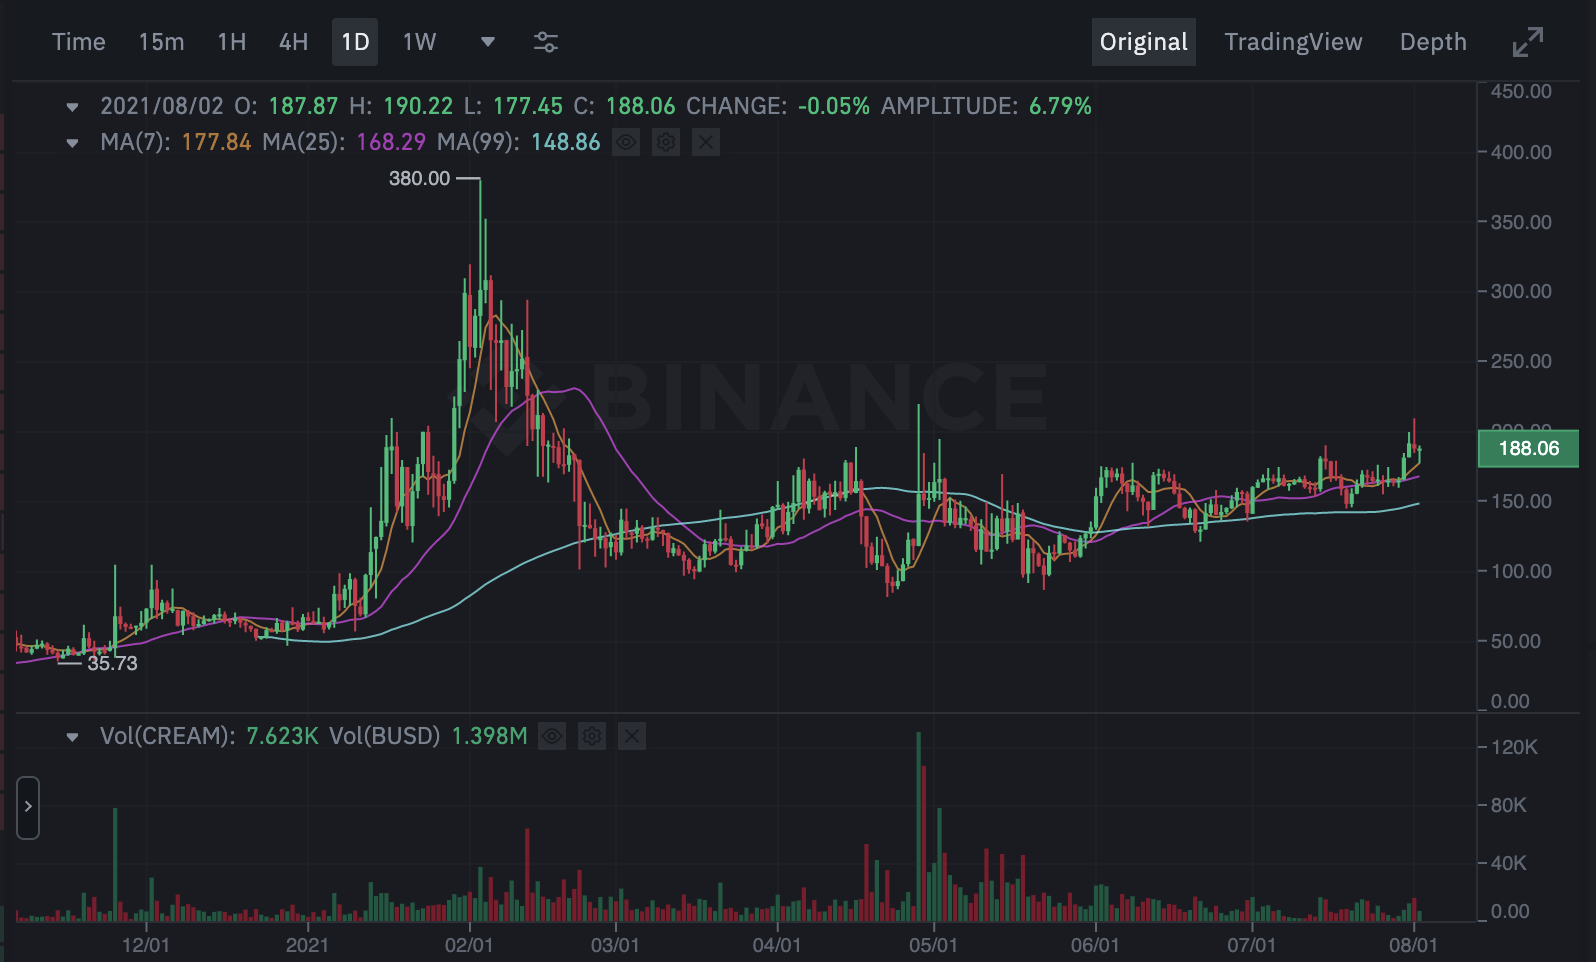The image size is (1596, 962).
Task: Click the 188.06 current price label
Action: (1528, 448)
